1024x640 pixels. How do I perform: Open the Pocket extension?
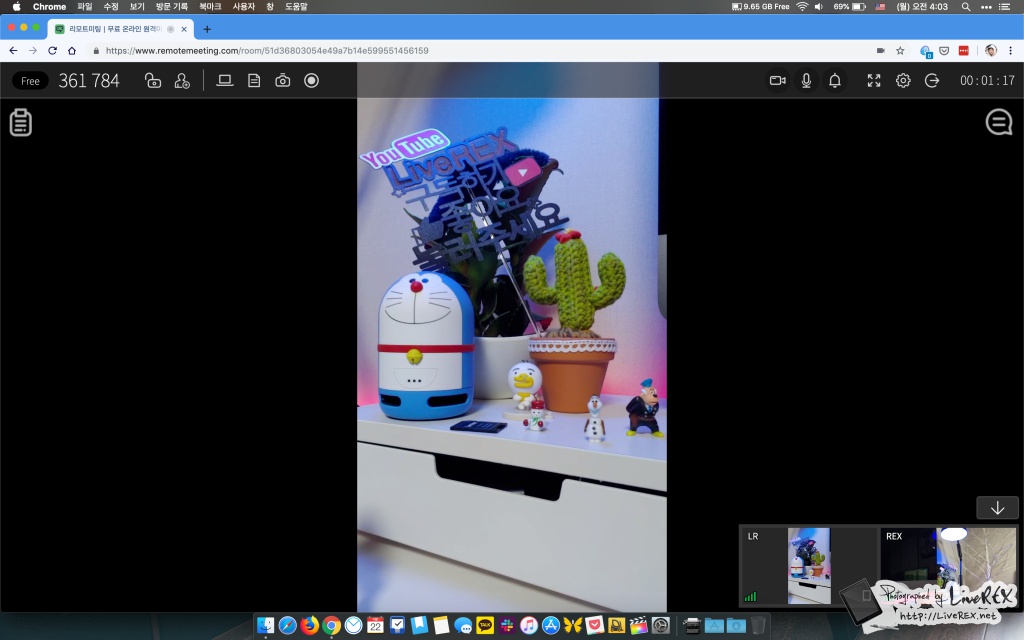pos(944,50)
